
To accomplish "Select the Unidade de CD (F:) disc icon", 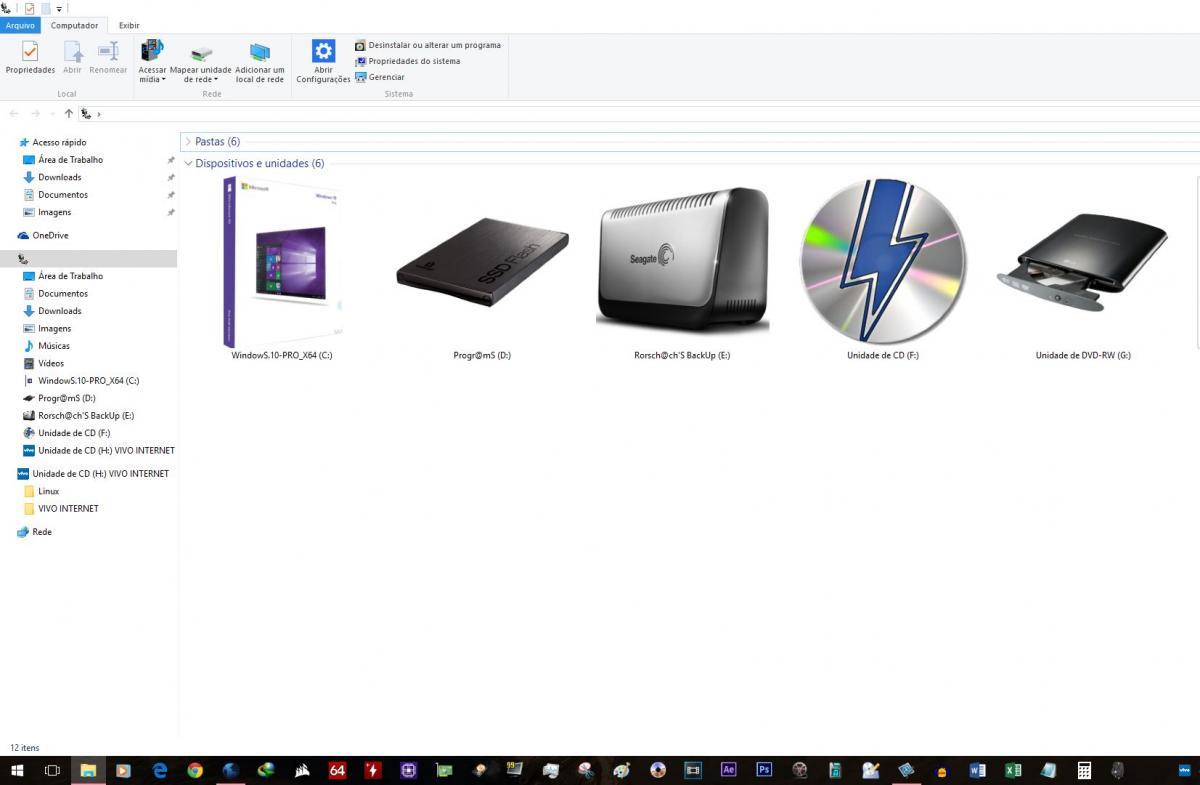I will [883, 269].
